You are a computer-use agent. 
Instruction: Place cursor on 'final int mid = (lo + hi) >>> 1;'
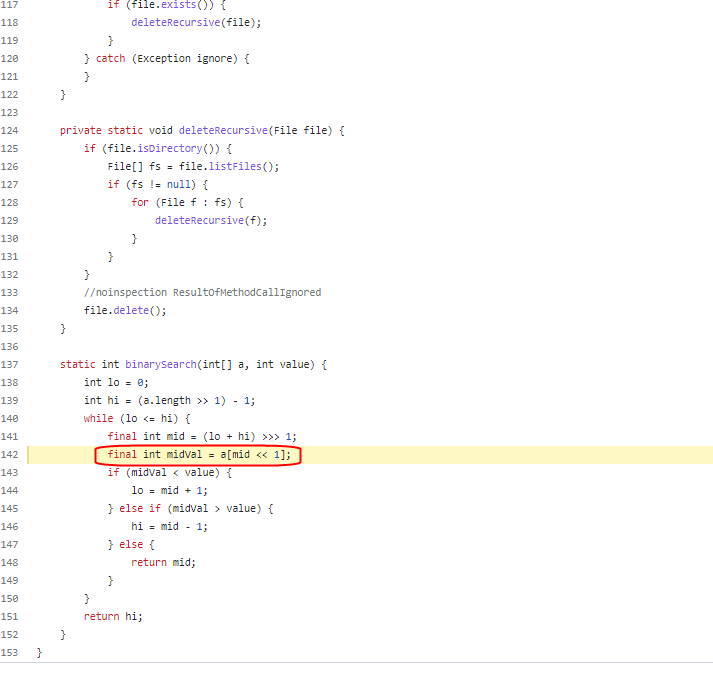pos(202,437)
